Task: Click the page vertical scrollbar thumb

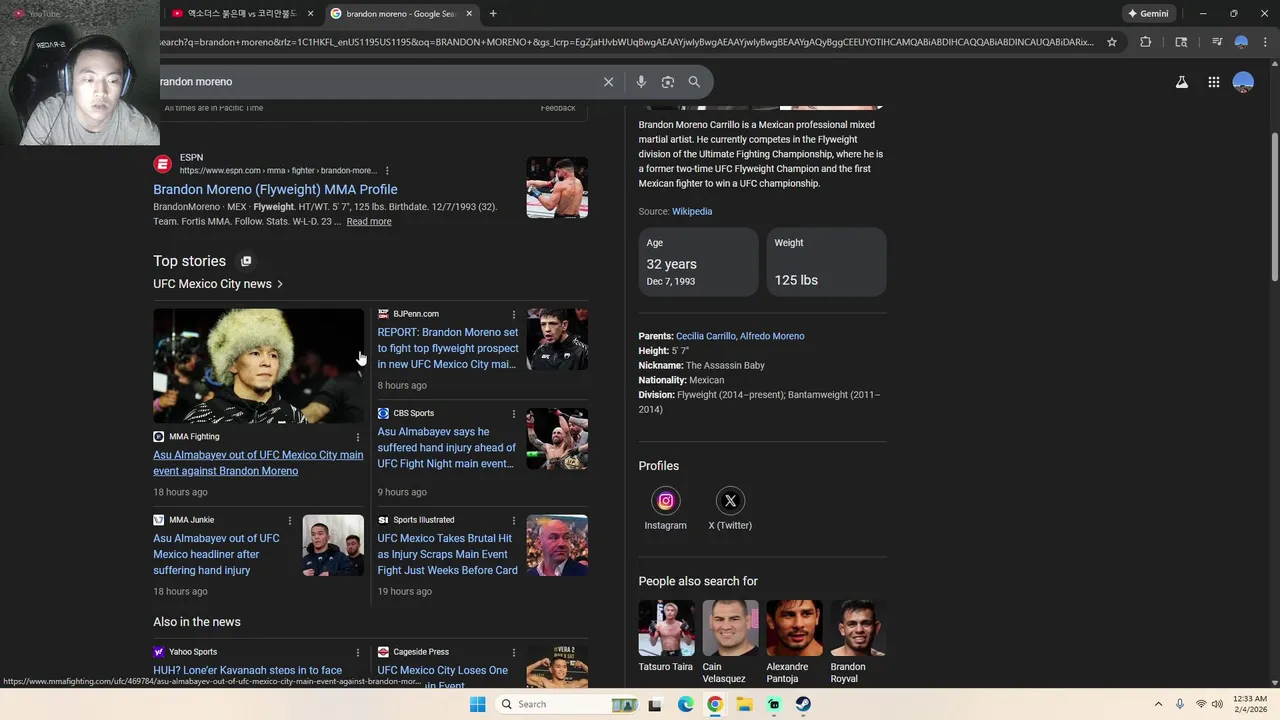Action: pos(1274,206)
